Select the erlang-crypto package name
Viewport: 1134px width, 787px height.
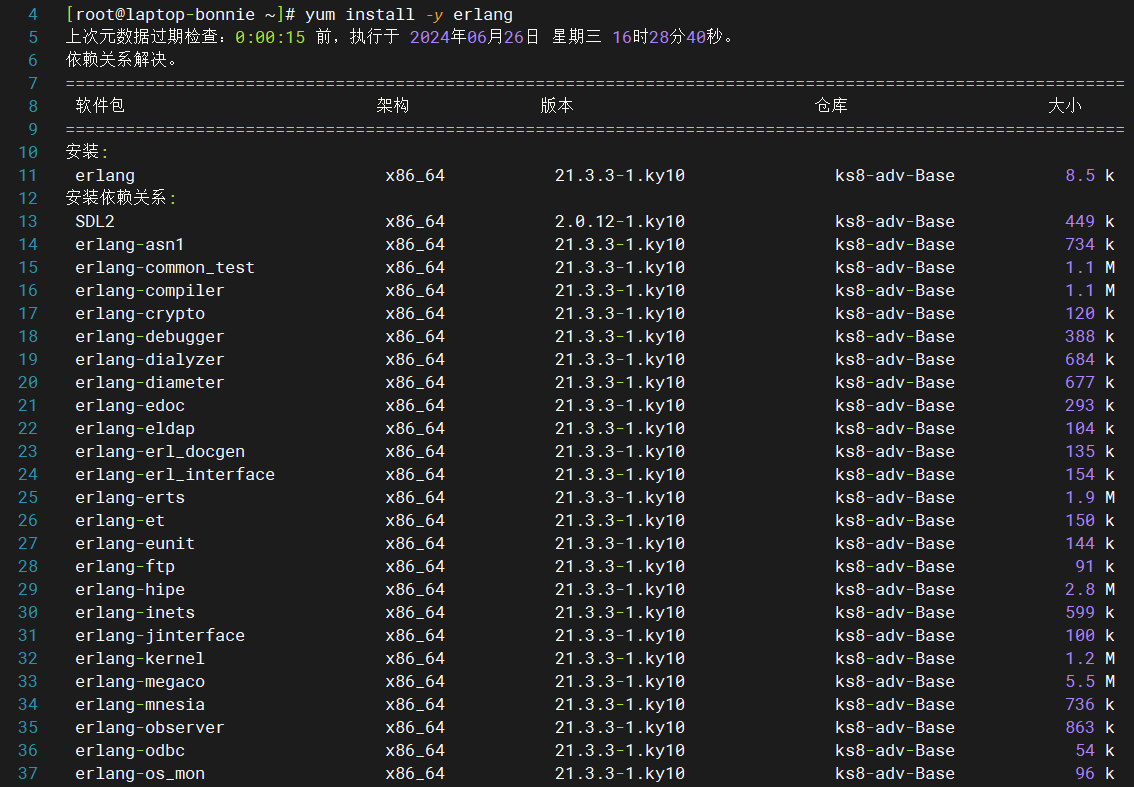coord(140,314)
